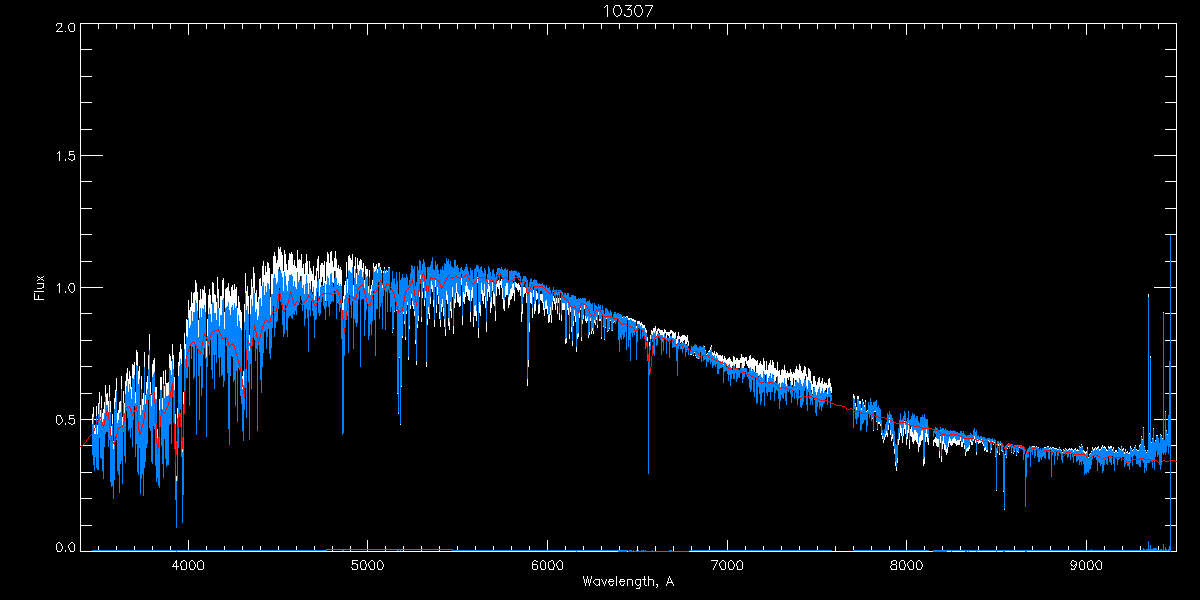Select the 5000 x-axis tick label

click(x=367, y=565)
